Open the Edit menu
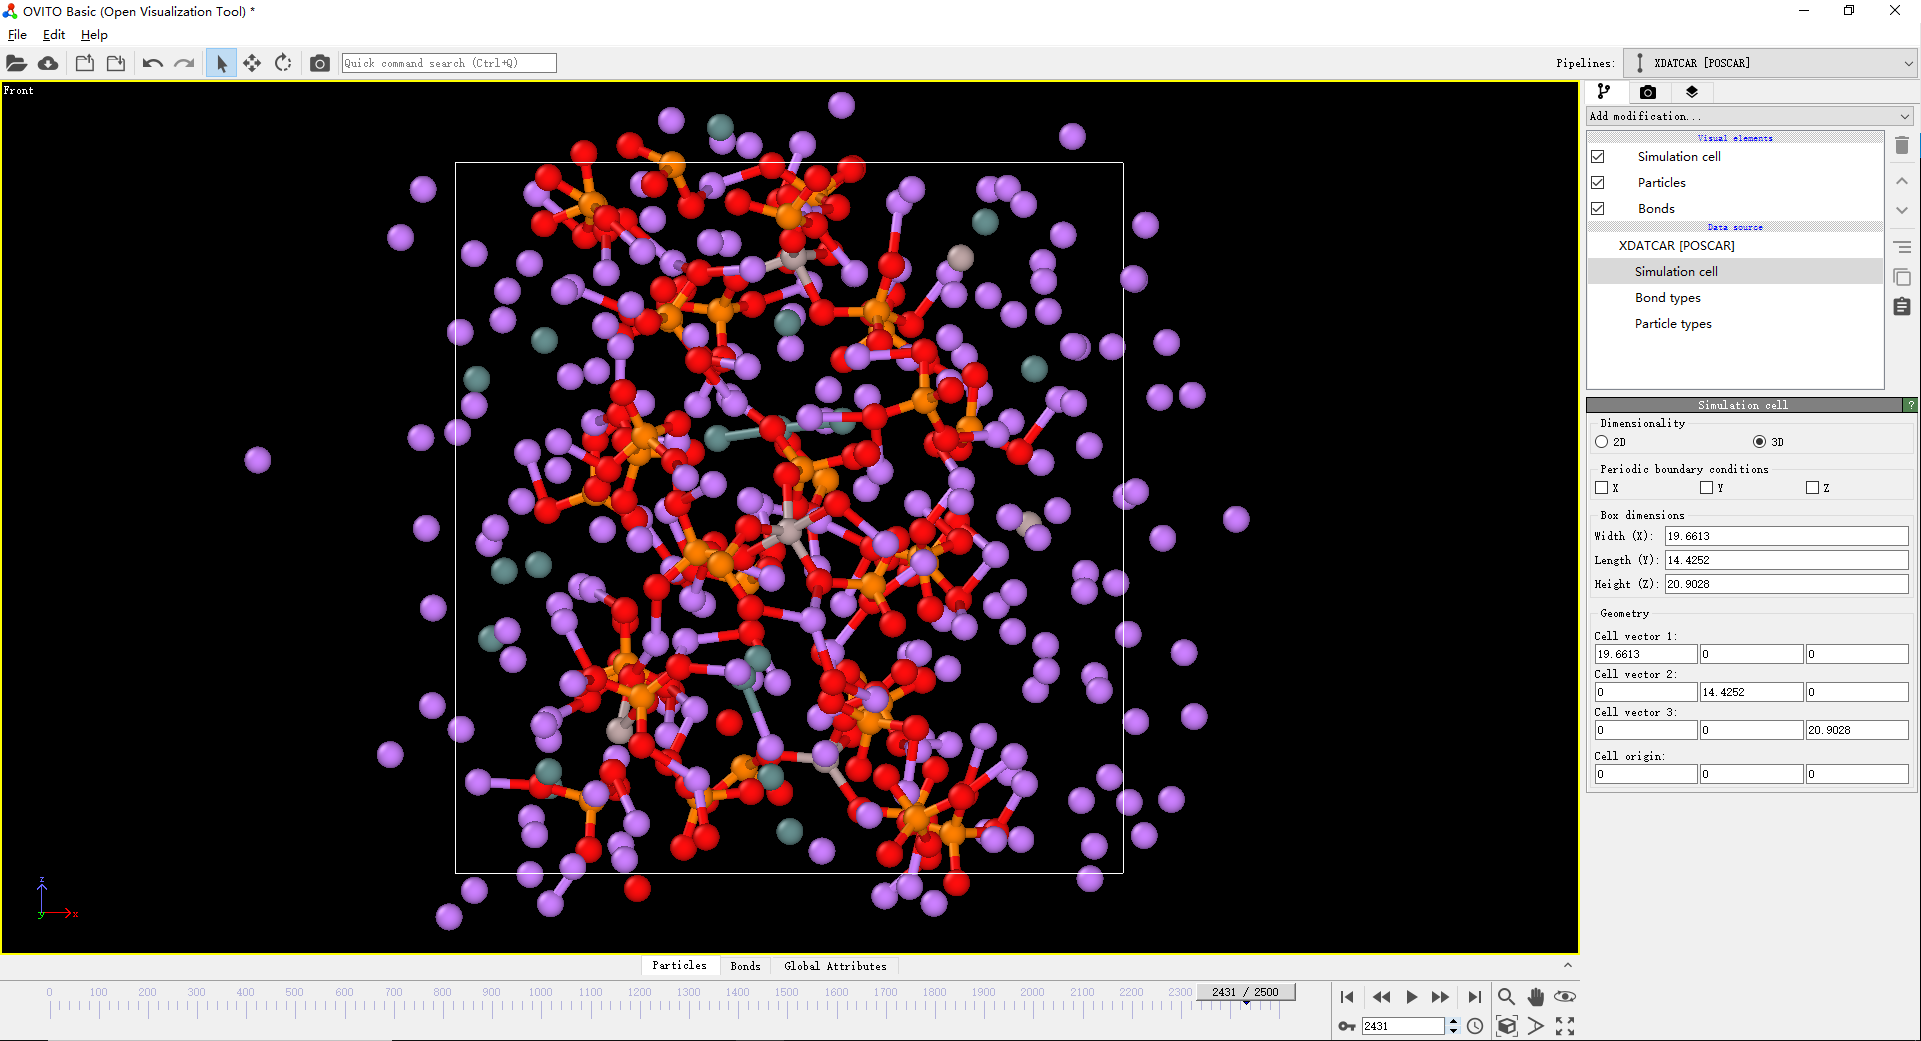 (53, 34)
